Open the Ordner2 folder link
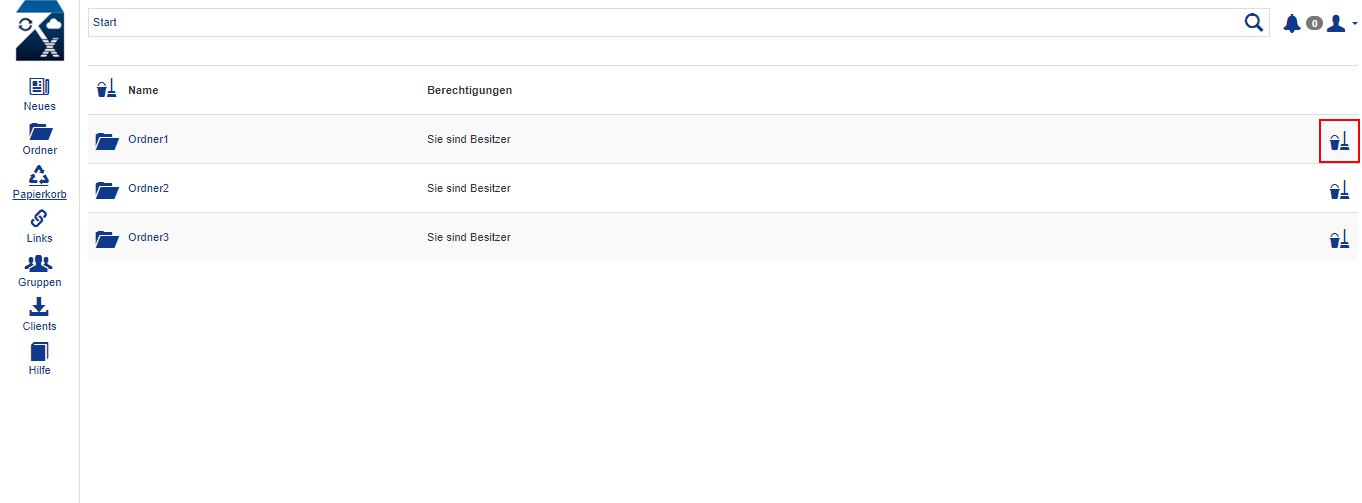 pos(148,188)
